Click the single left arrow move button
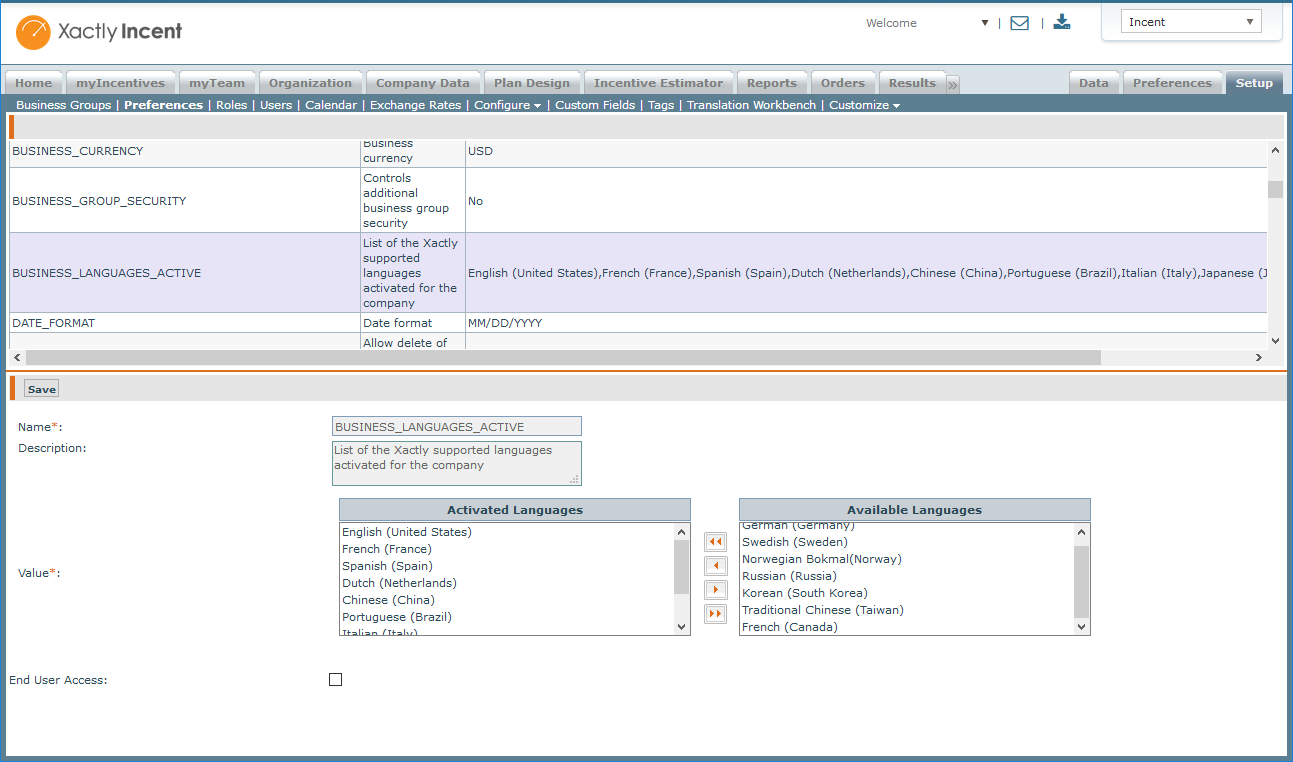Viewport: 1293px width, 762px height. [x=715, y=566]
